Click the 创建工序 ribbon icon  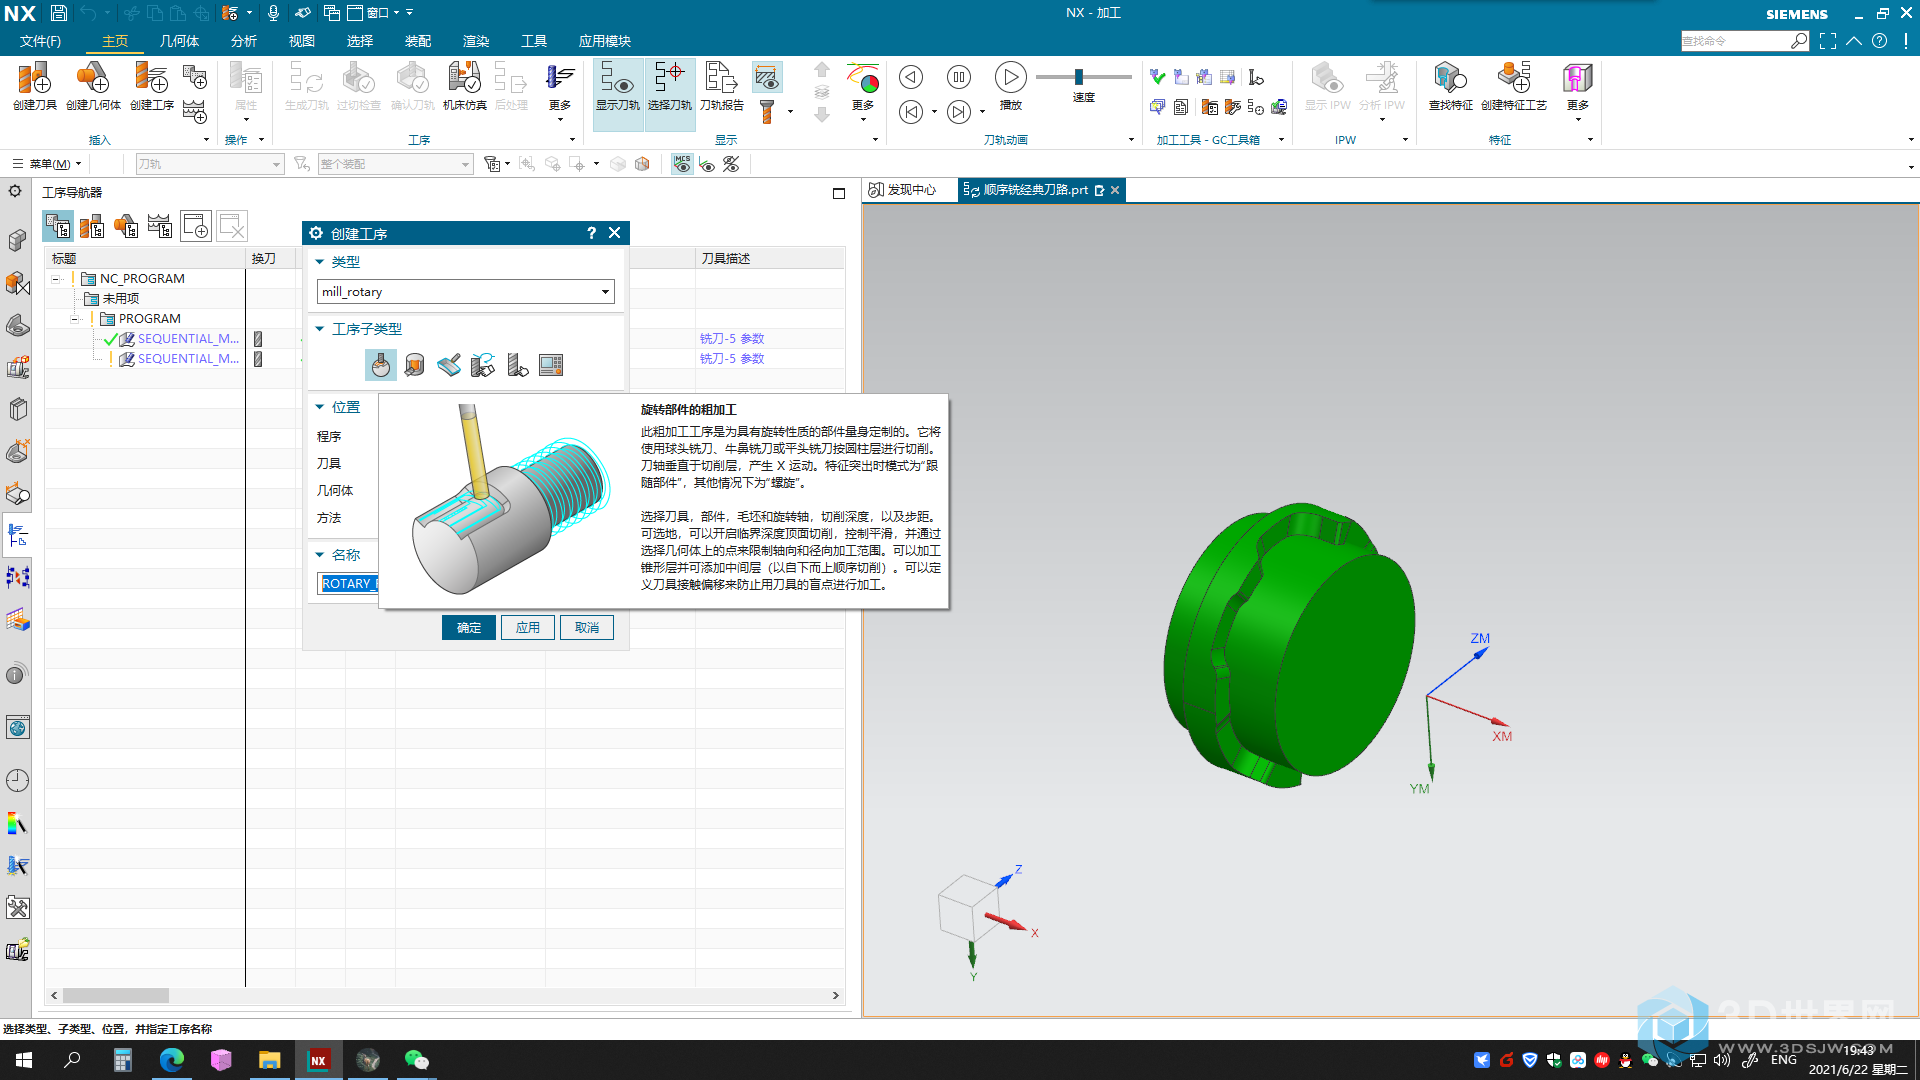click(x=151, y=85)
